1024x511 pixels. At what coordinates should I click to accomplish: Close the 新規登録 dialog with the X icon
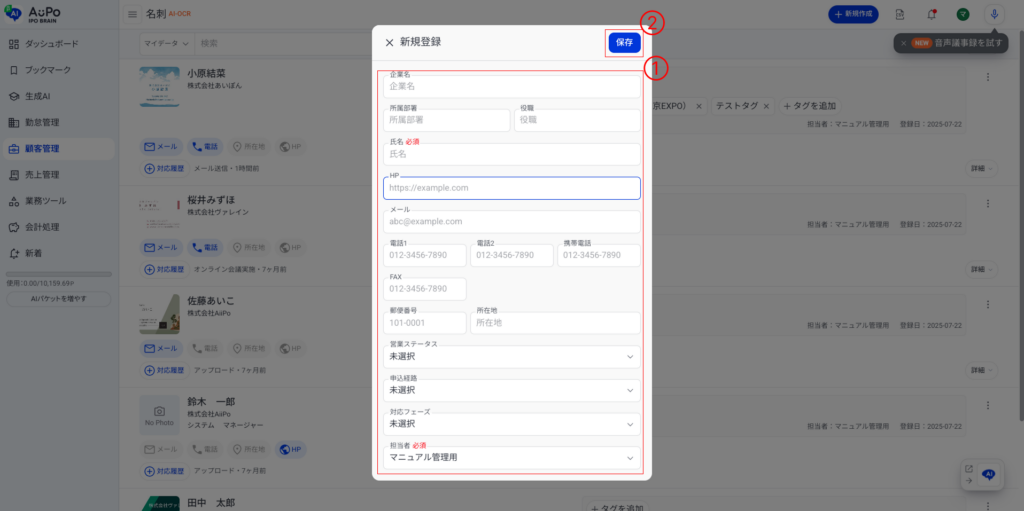click(x=389, y=43)
